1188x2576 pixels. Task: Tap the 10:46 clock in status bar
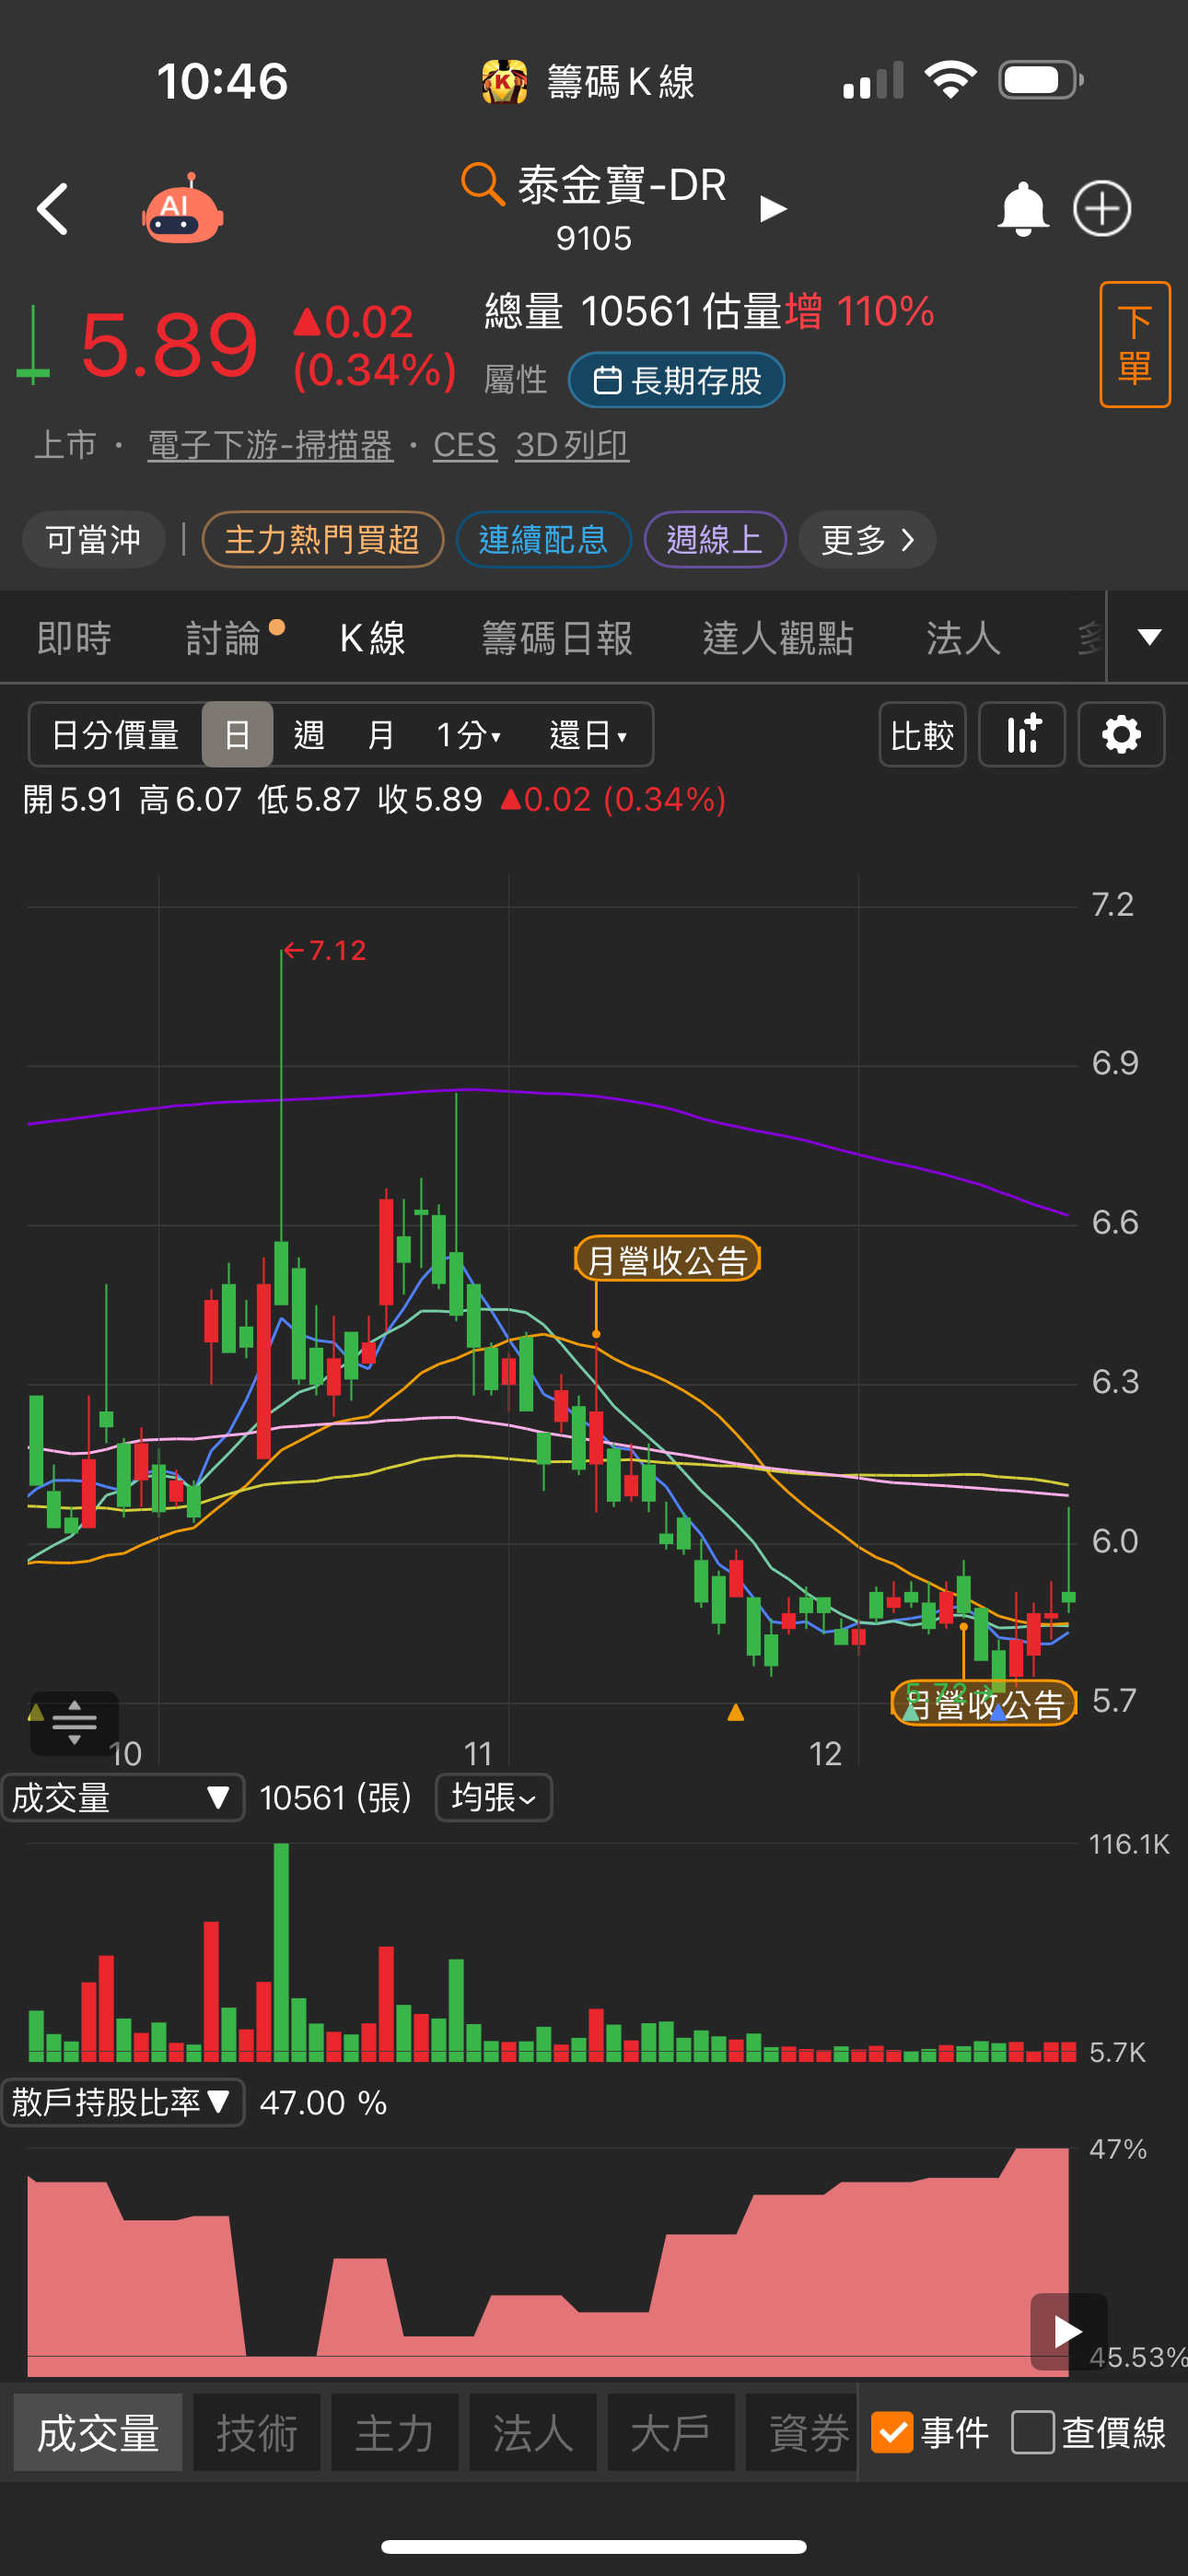point(222,81)
